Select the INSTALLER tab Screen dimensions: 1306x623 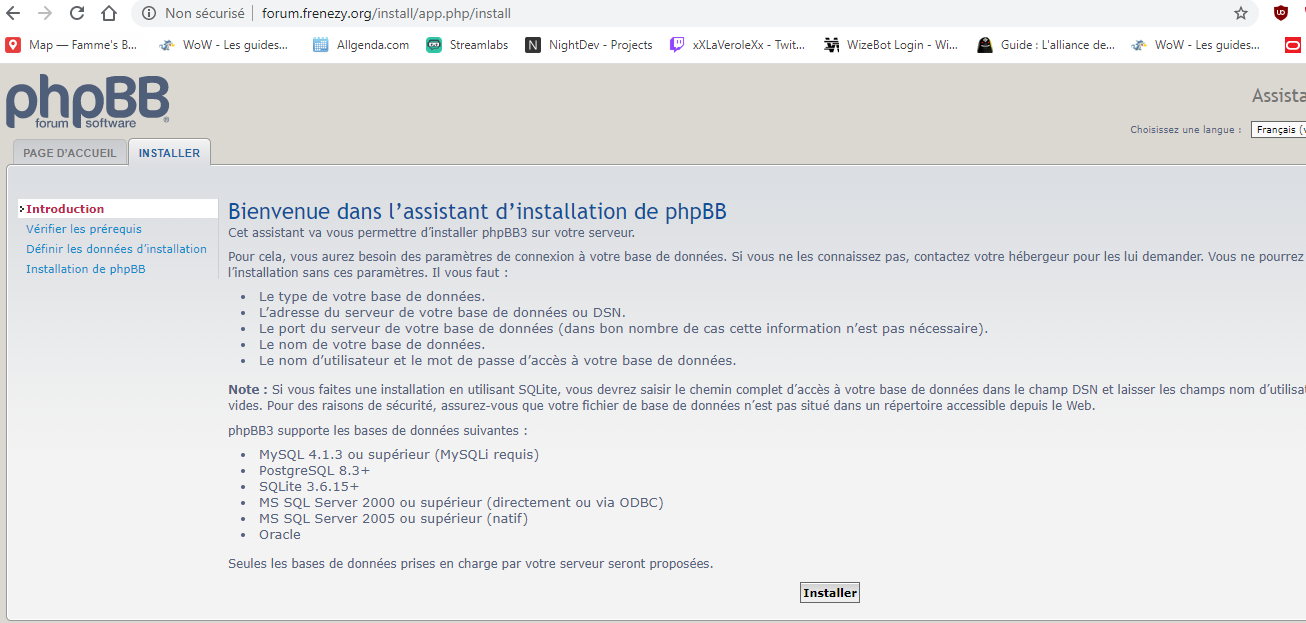tap(169, 153)
